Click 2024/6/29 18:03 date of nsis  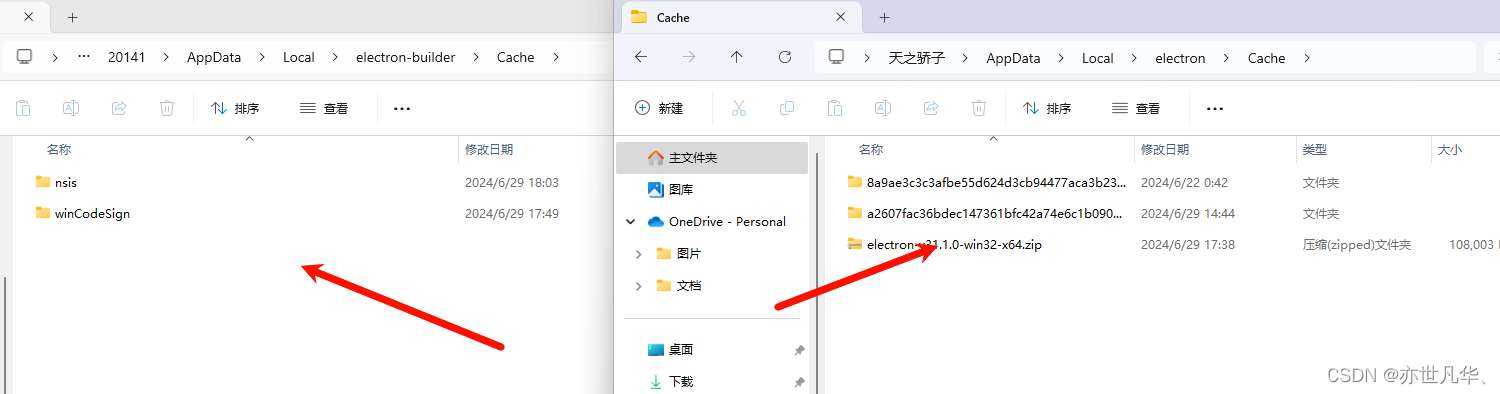click(512, 183)
